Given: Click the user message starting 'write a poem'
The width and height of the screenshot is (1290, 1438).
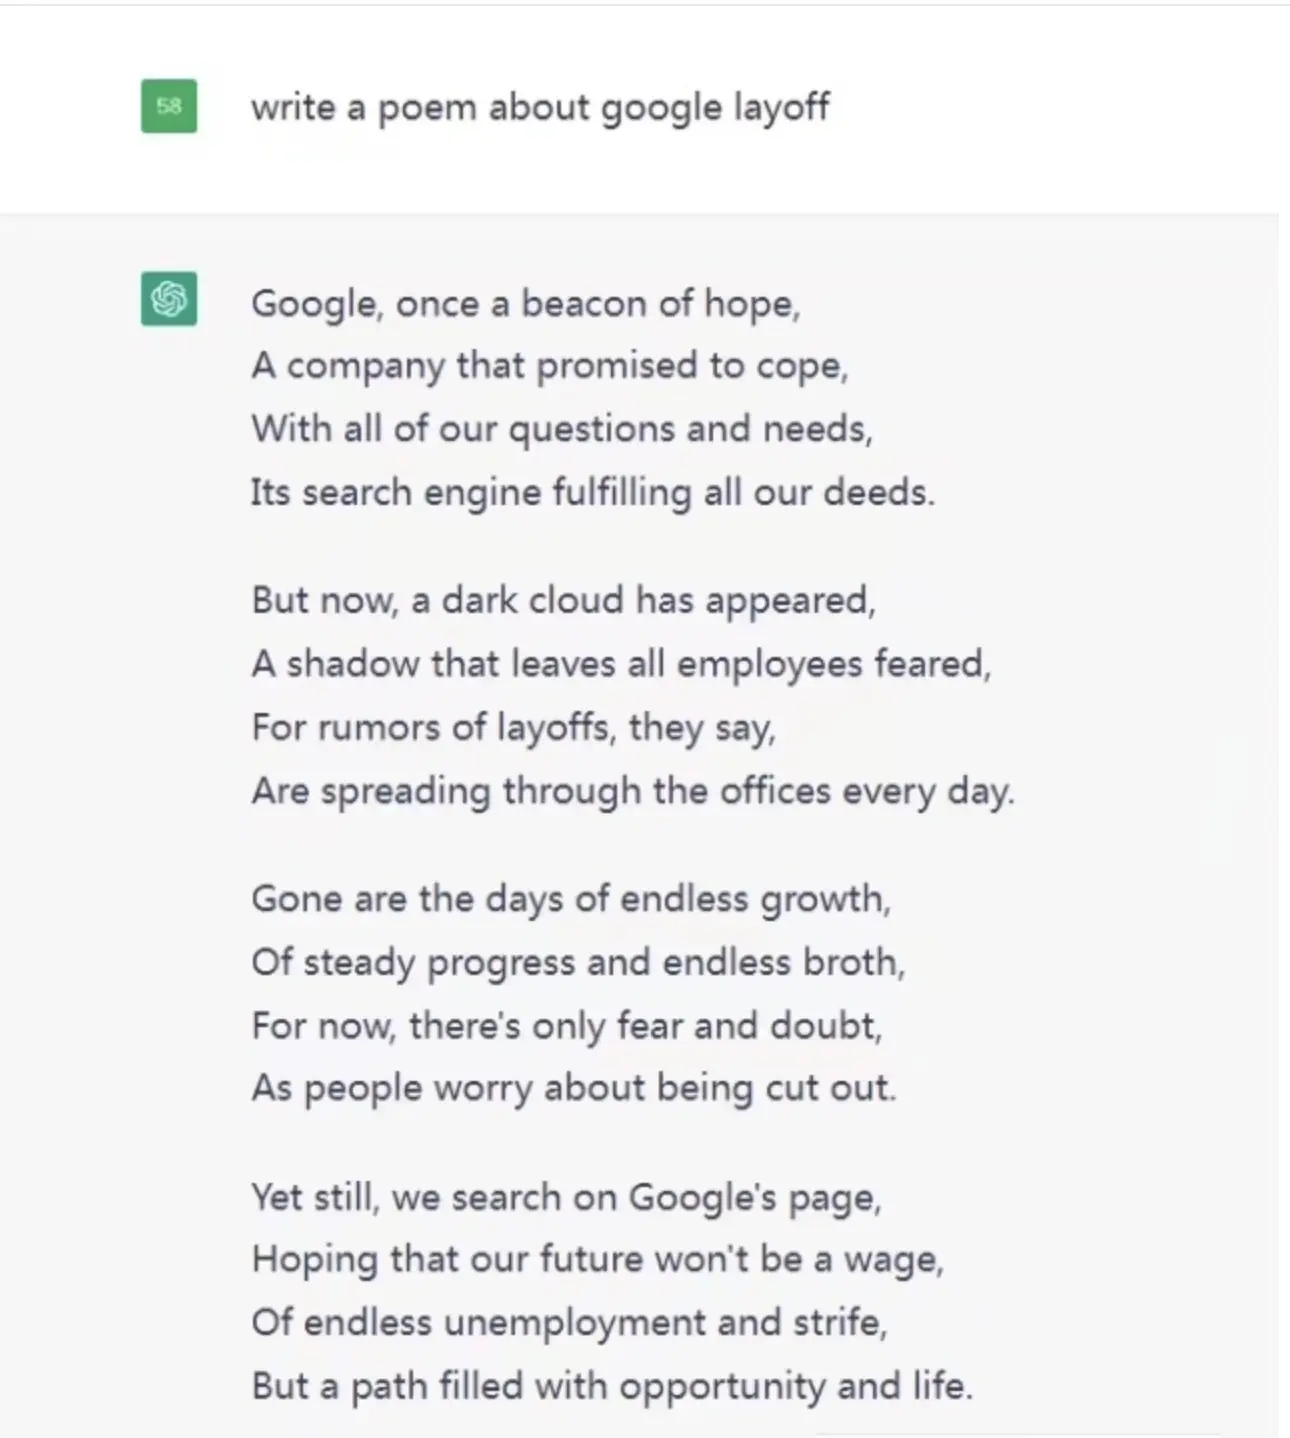Looking at the screenshot, I should [x=539, y=107].
